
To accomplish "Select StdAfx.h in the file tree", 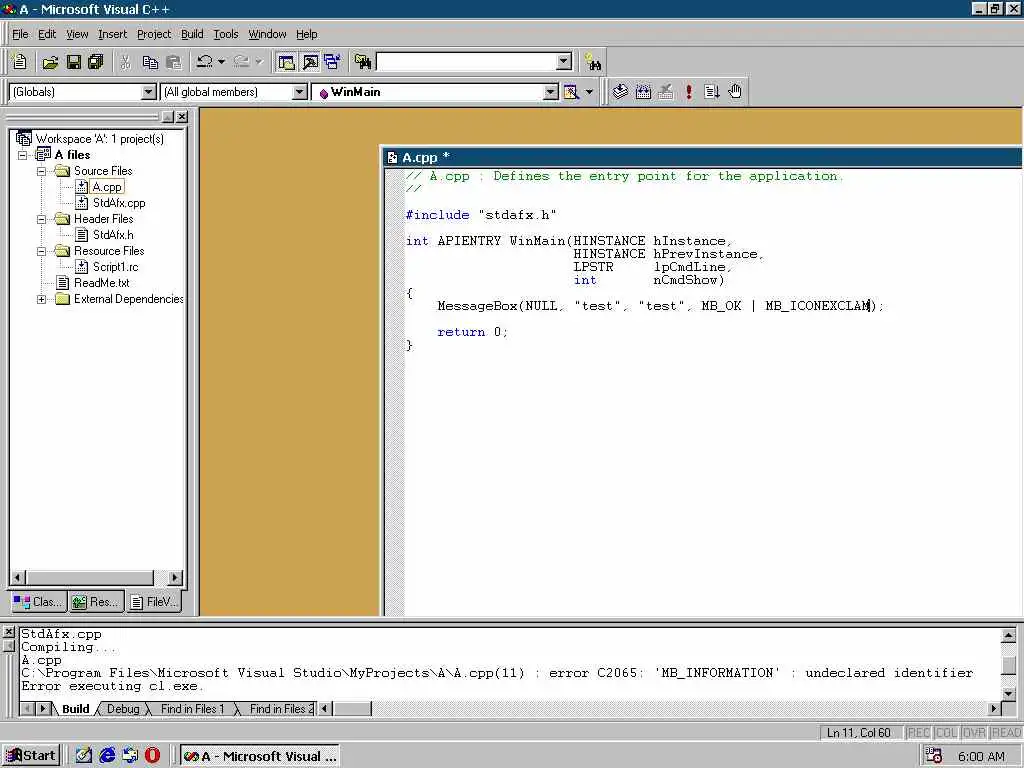I will point(113,235).
